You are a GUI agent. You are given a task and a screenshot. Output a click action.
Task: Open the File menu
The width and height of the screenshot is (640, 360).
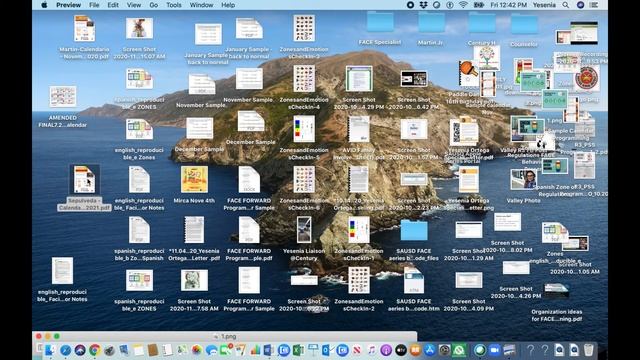point(94,5)
